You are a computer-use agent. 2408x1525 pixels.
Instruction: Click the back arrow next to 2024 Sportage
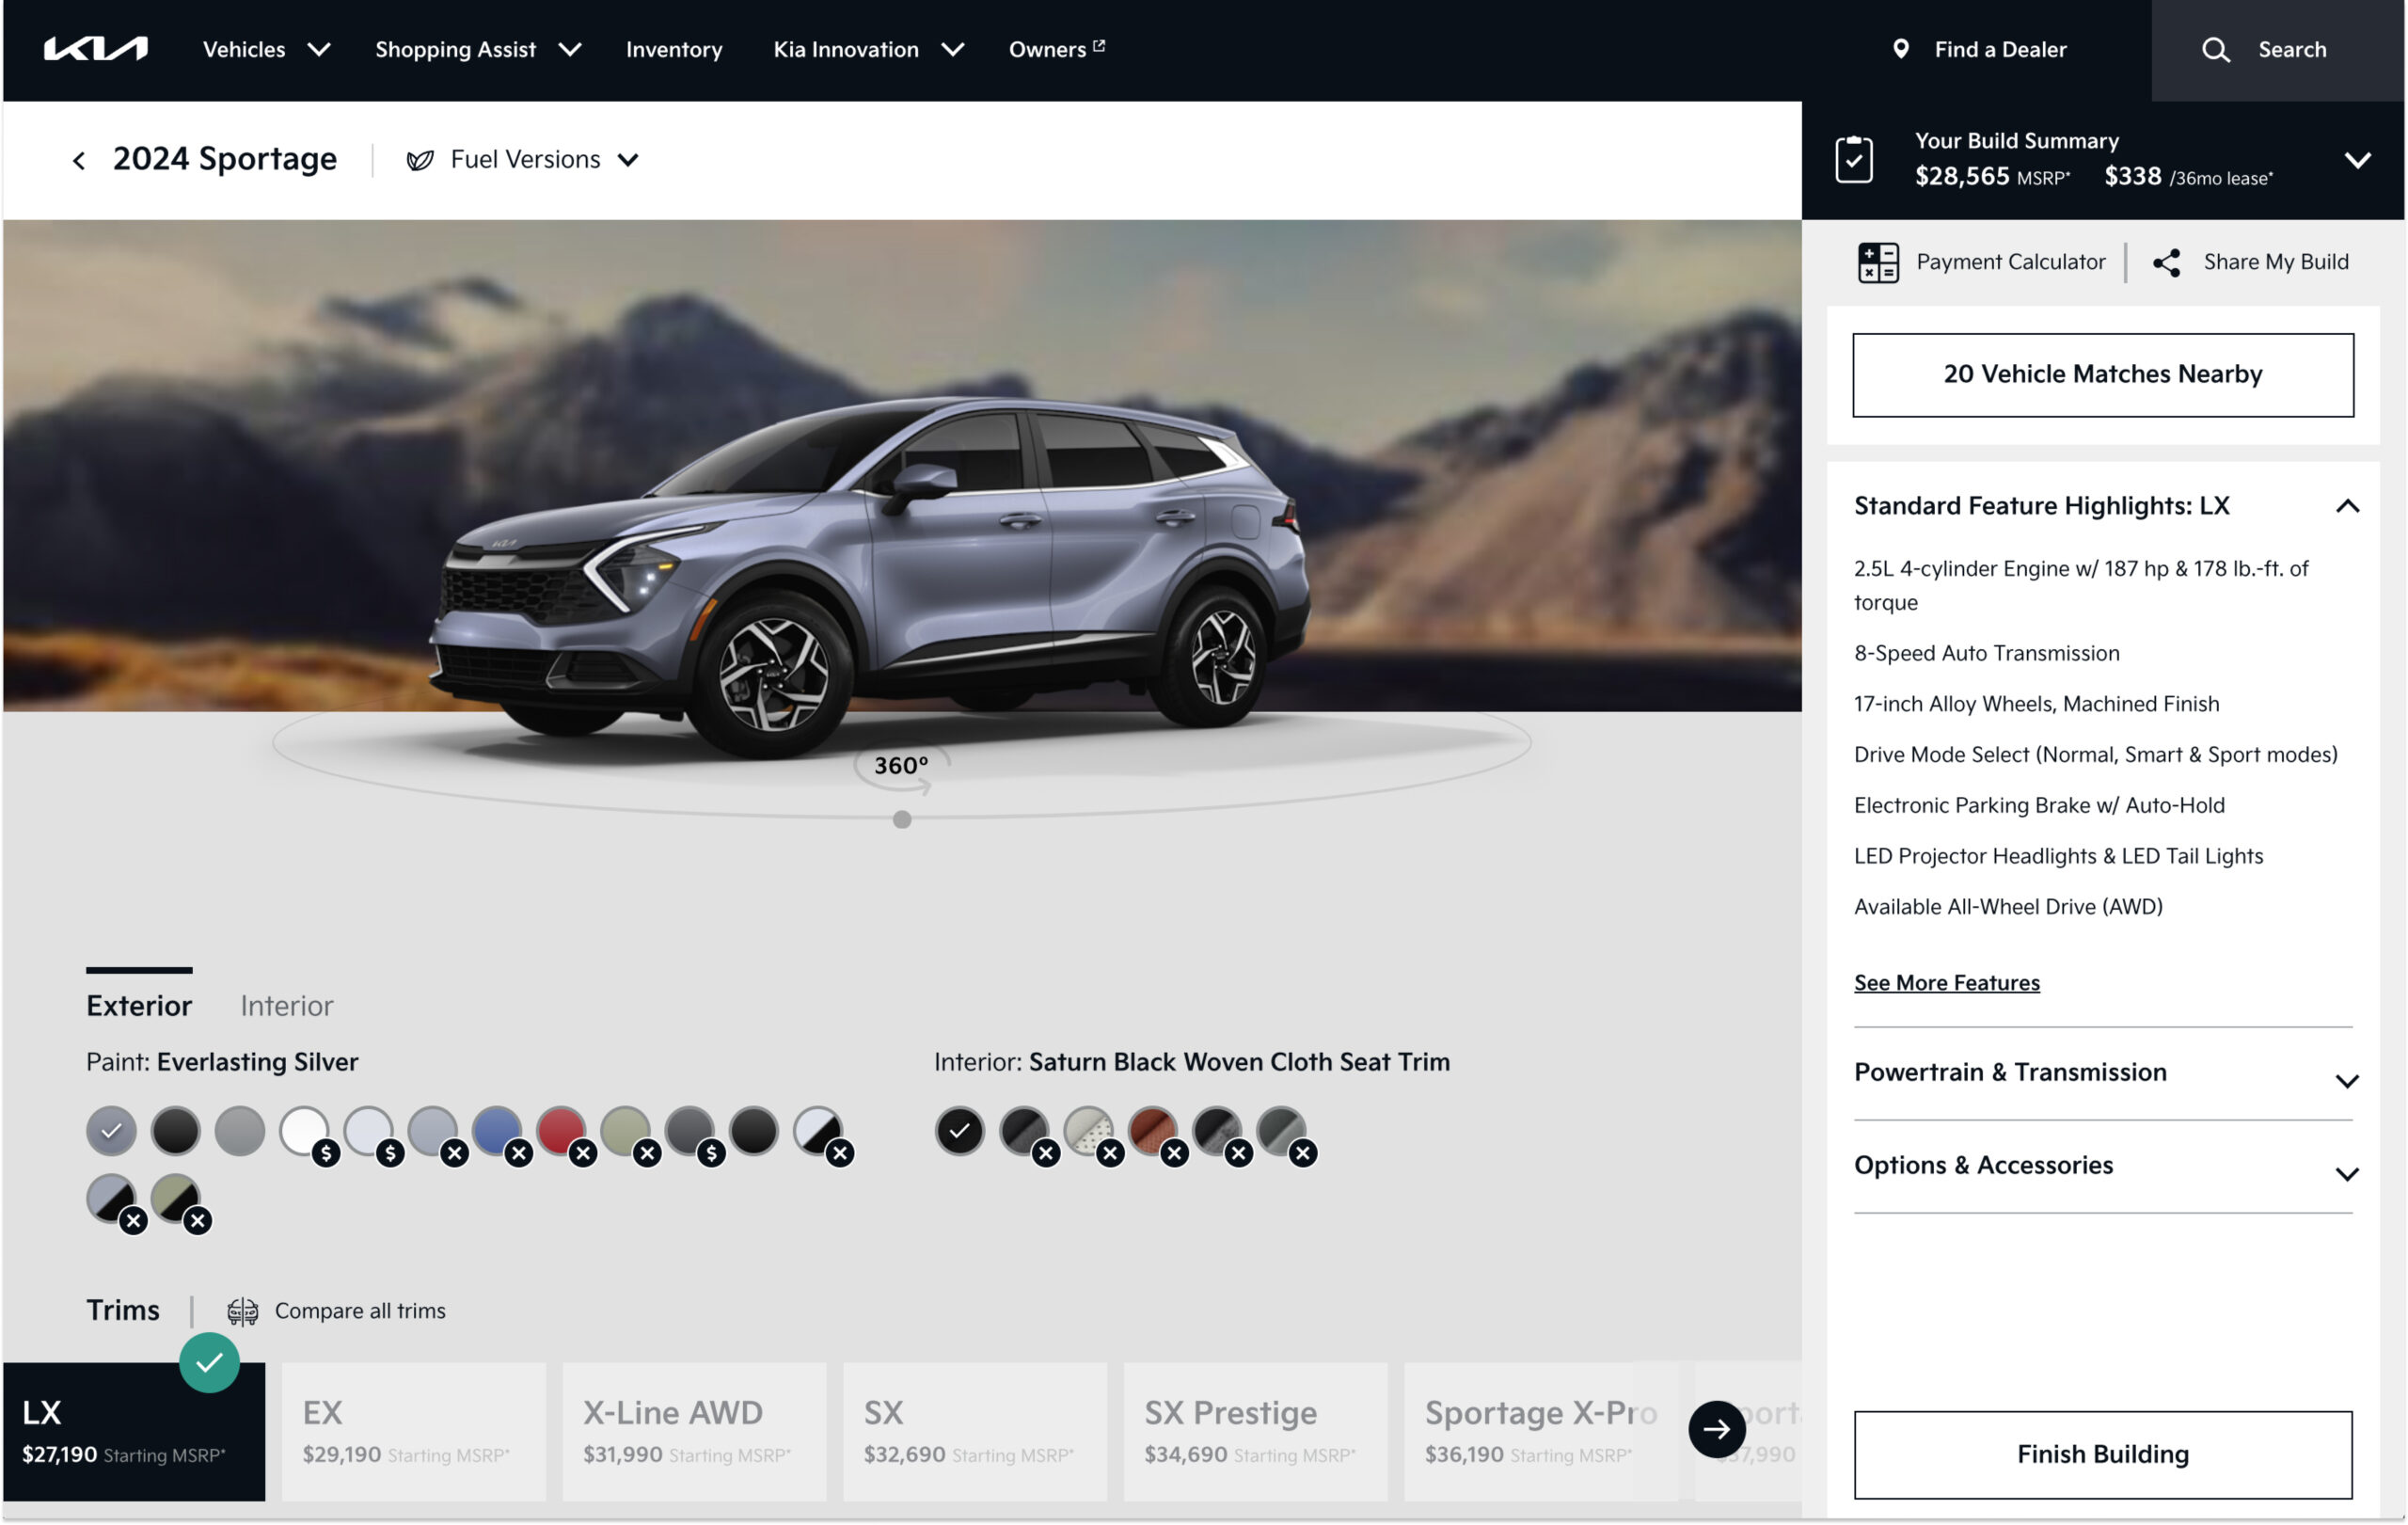tap(78, 160)
